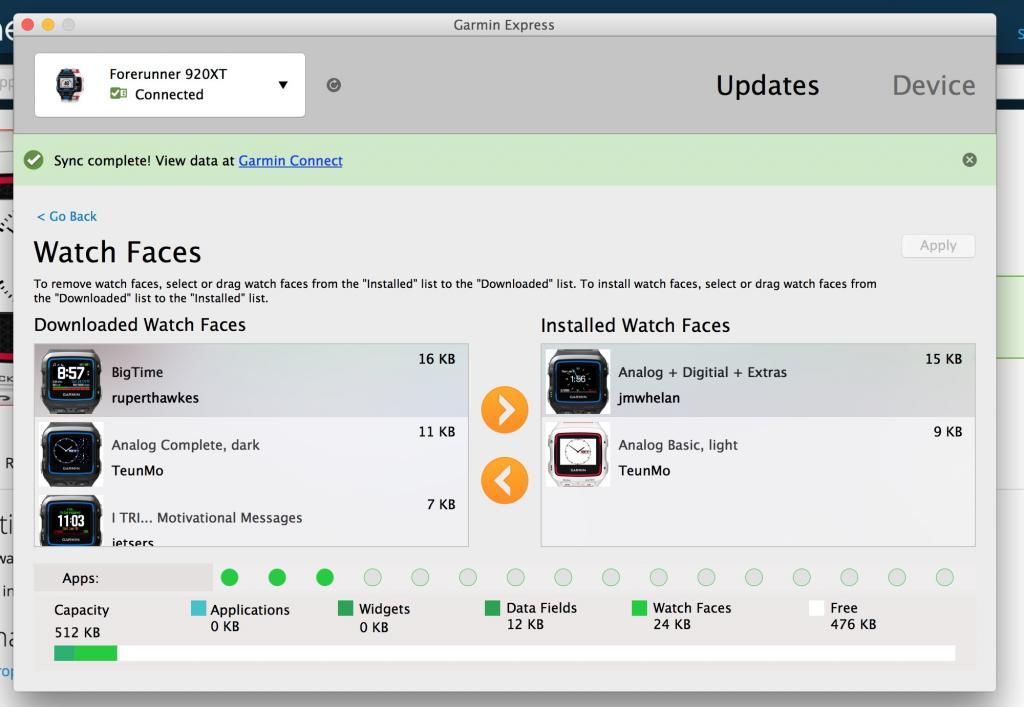
Task: Click the green sync complete checkmark icon
Action: click(33, 160)
